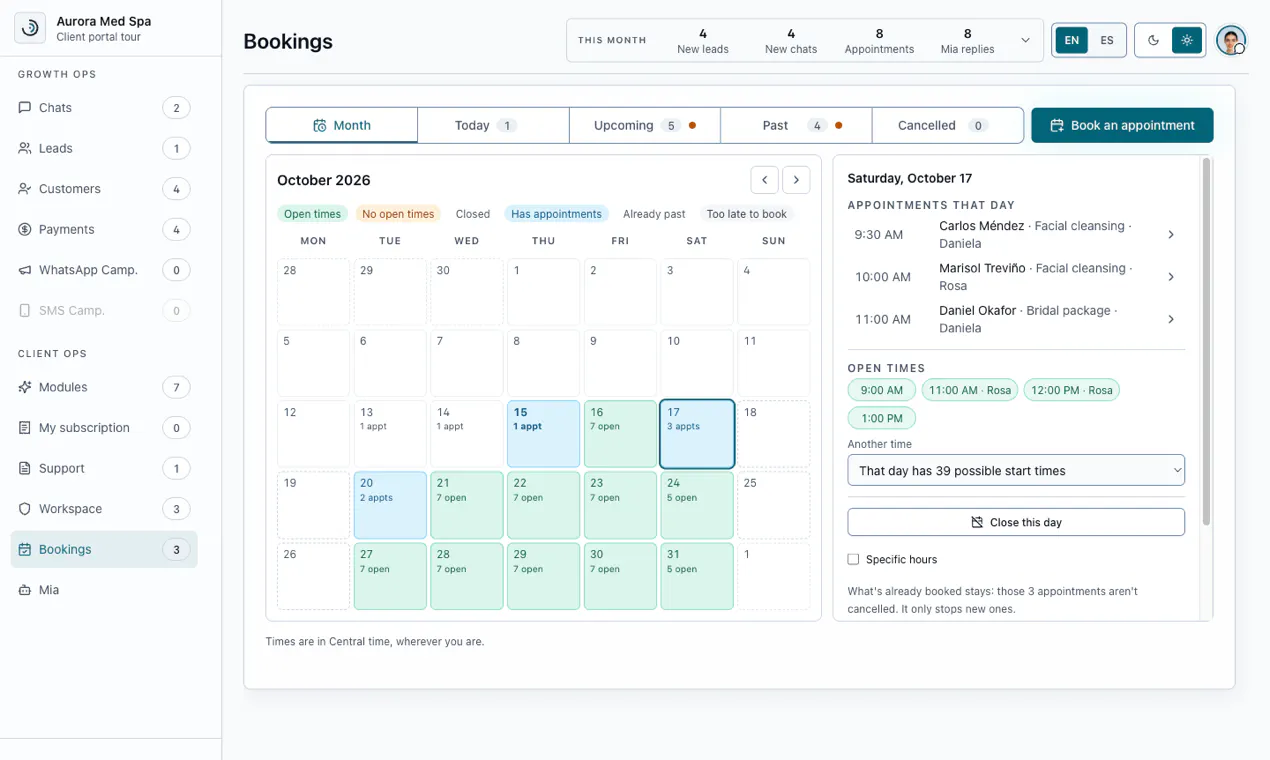Open the Modules puzzle icon

point(25,387)
